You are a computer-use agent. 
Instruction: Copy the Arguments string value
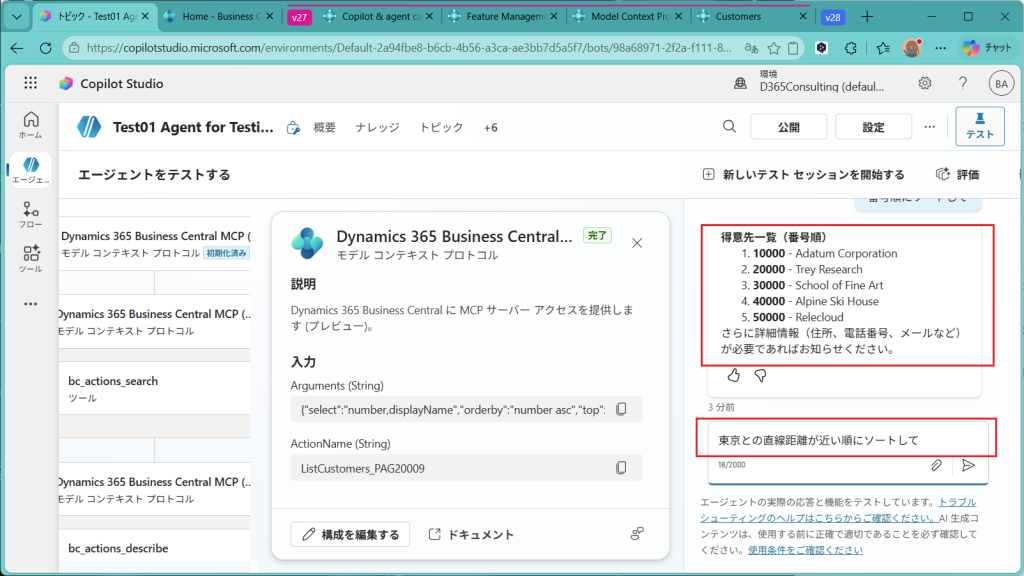click(x=621, y=409)
